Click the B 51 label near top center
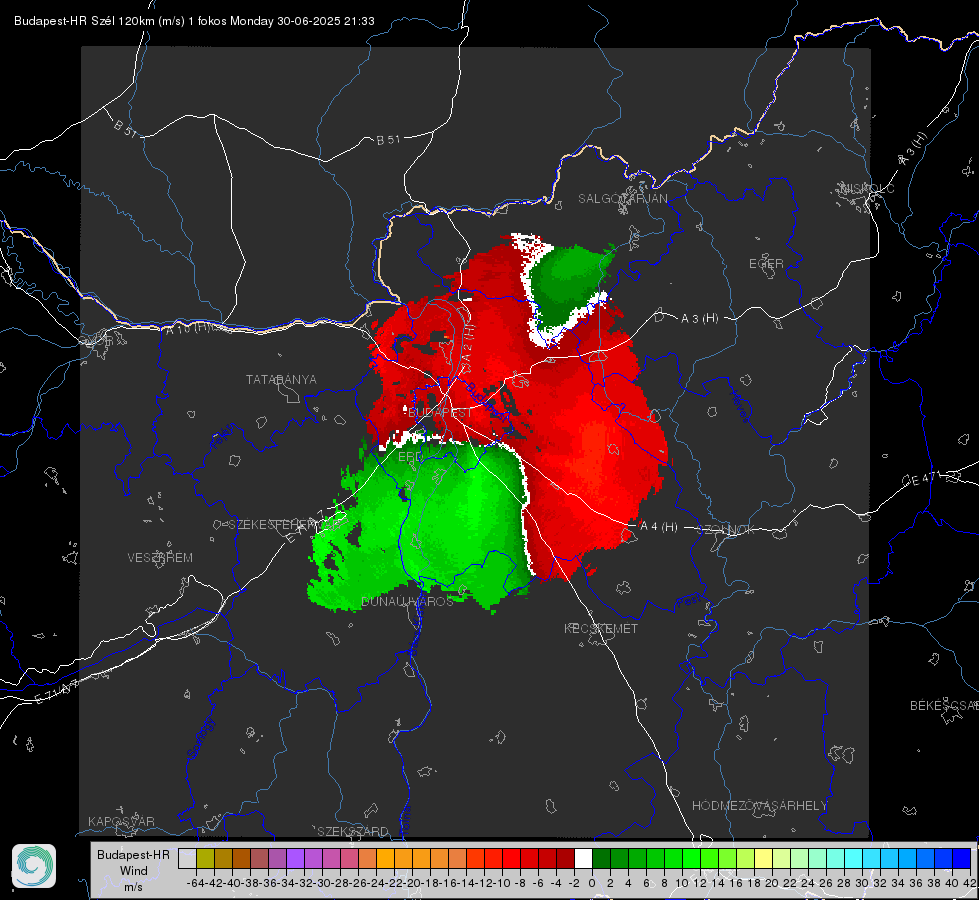Image resolution: width=979 pixels, height=900 pixels. (388, 140)
